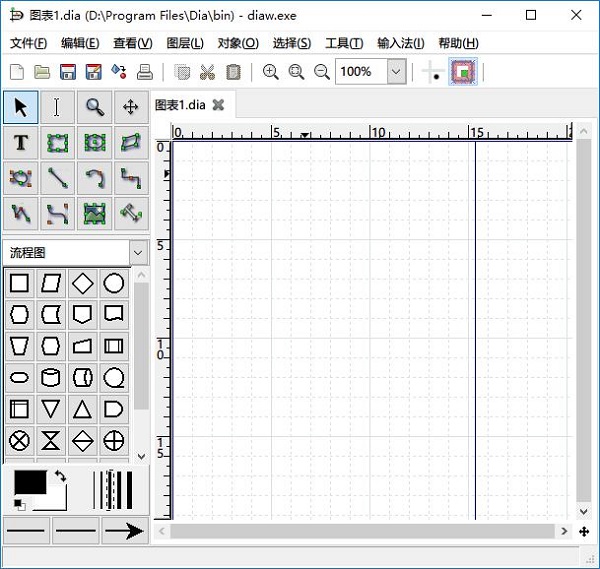Select the Arc tool
Viewport: 600px width, 569px height.
[x=94, y=178]
